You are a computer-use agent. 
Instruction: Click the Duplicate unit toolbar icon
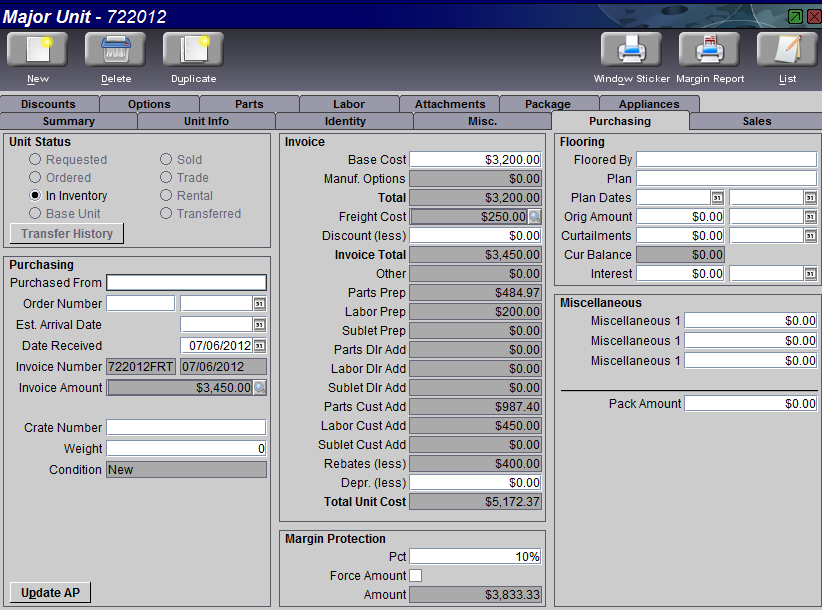coord(193,50)
